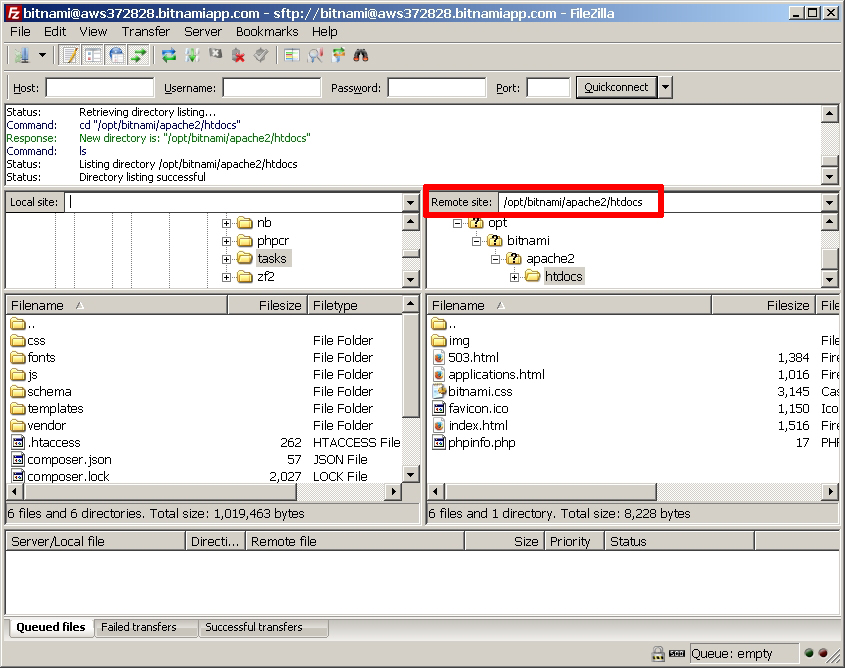Open the Remote site path dropdown
The image size is (845, 668).
[x=829, y=203]
